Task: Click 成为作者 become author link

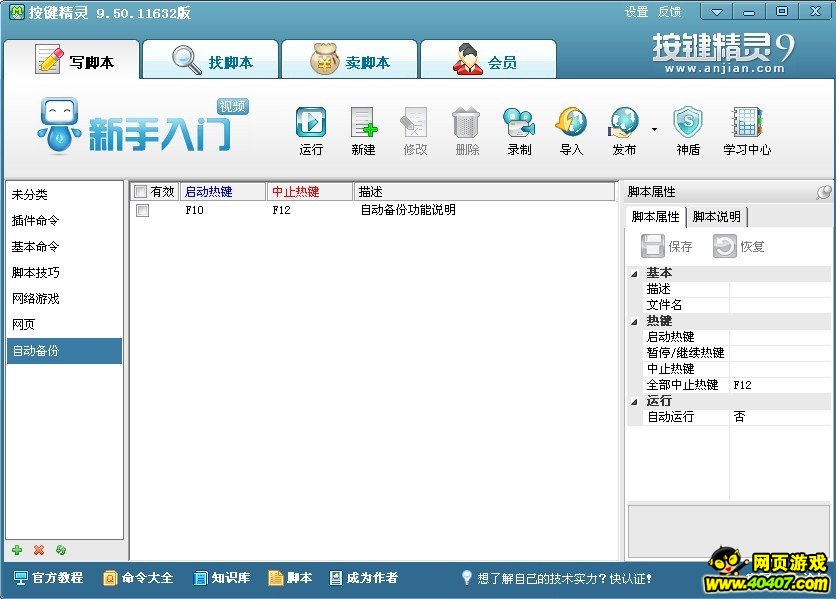Action: [x=364, y=578]
